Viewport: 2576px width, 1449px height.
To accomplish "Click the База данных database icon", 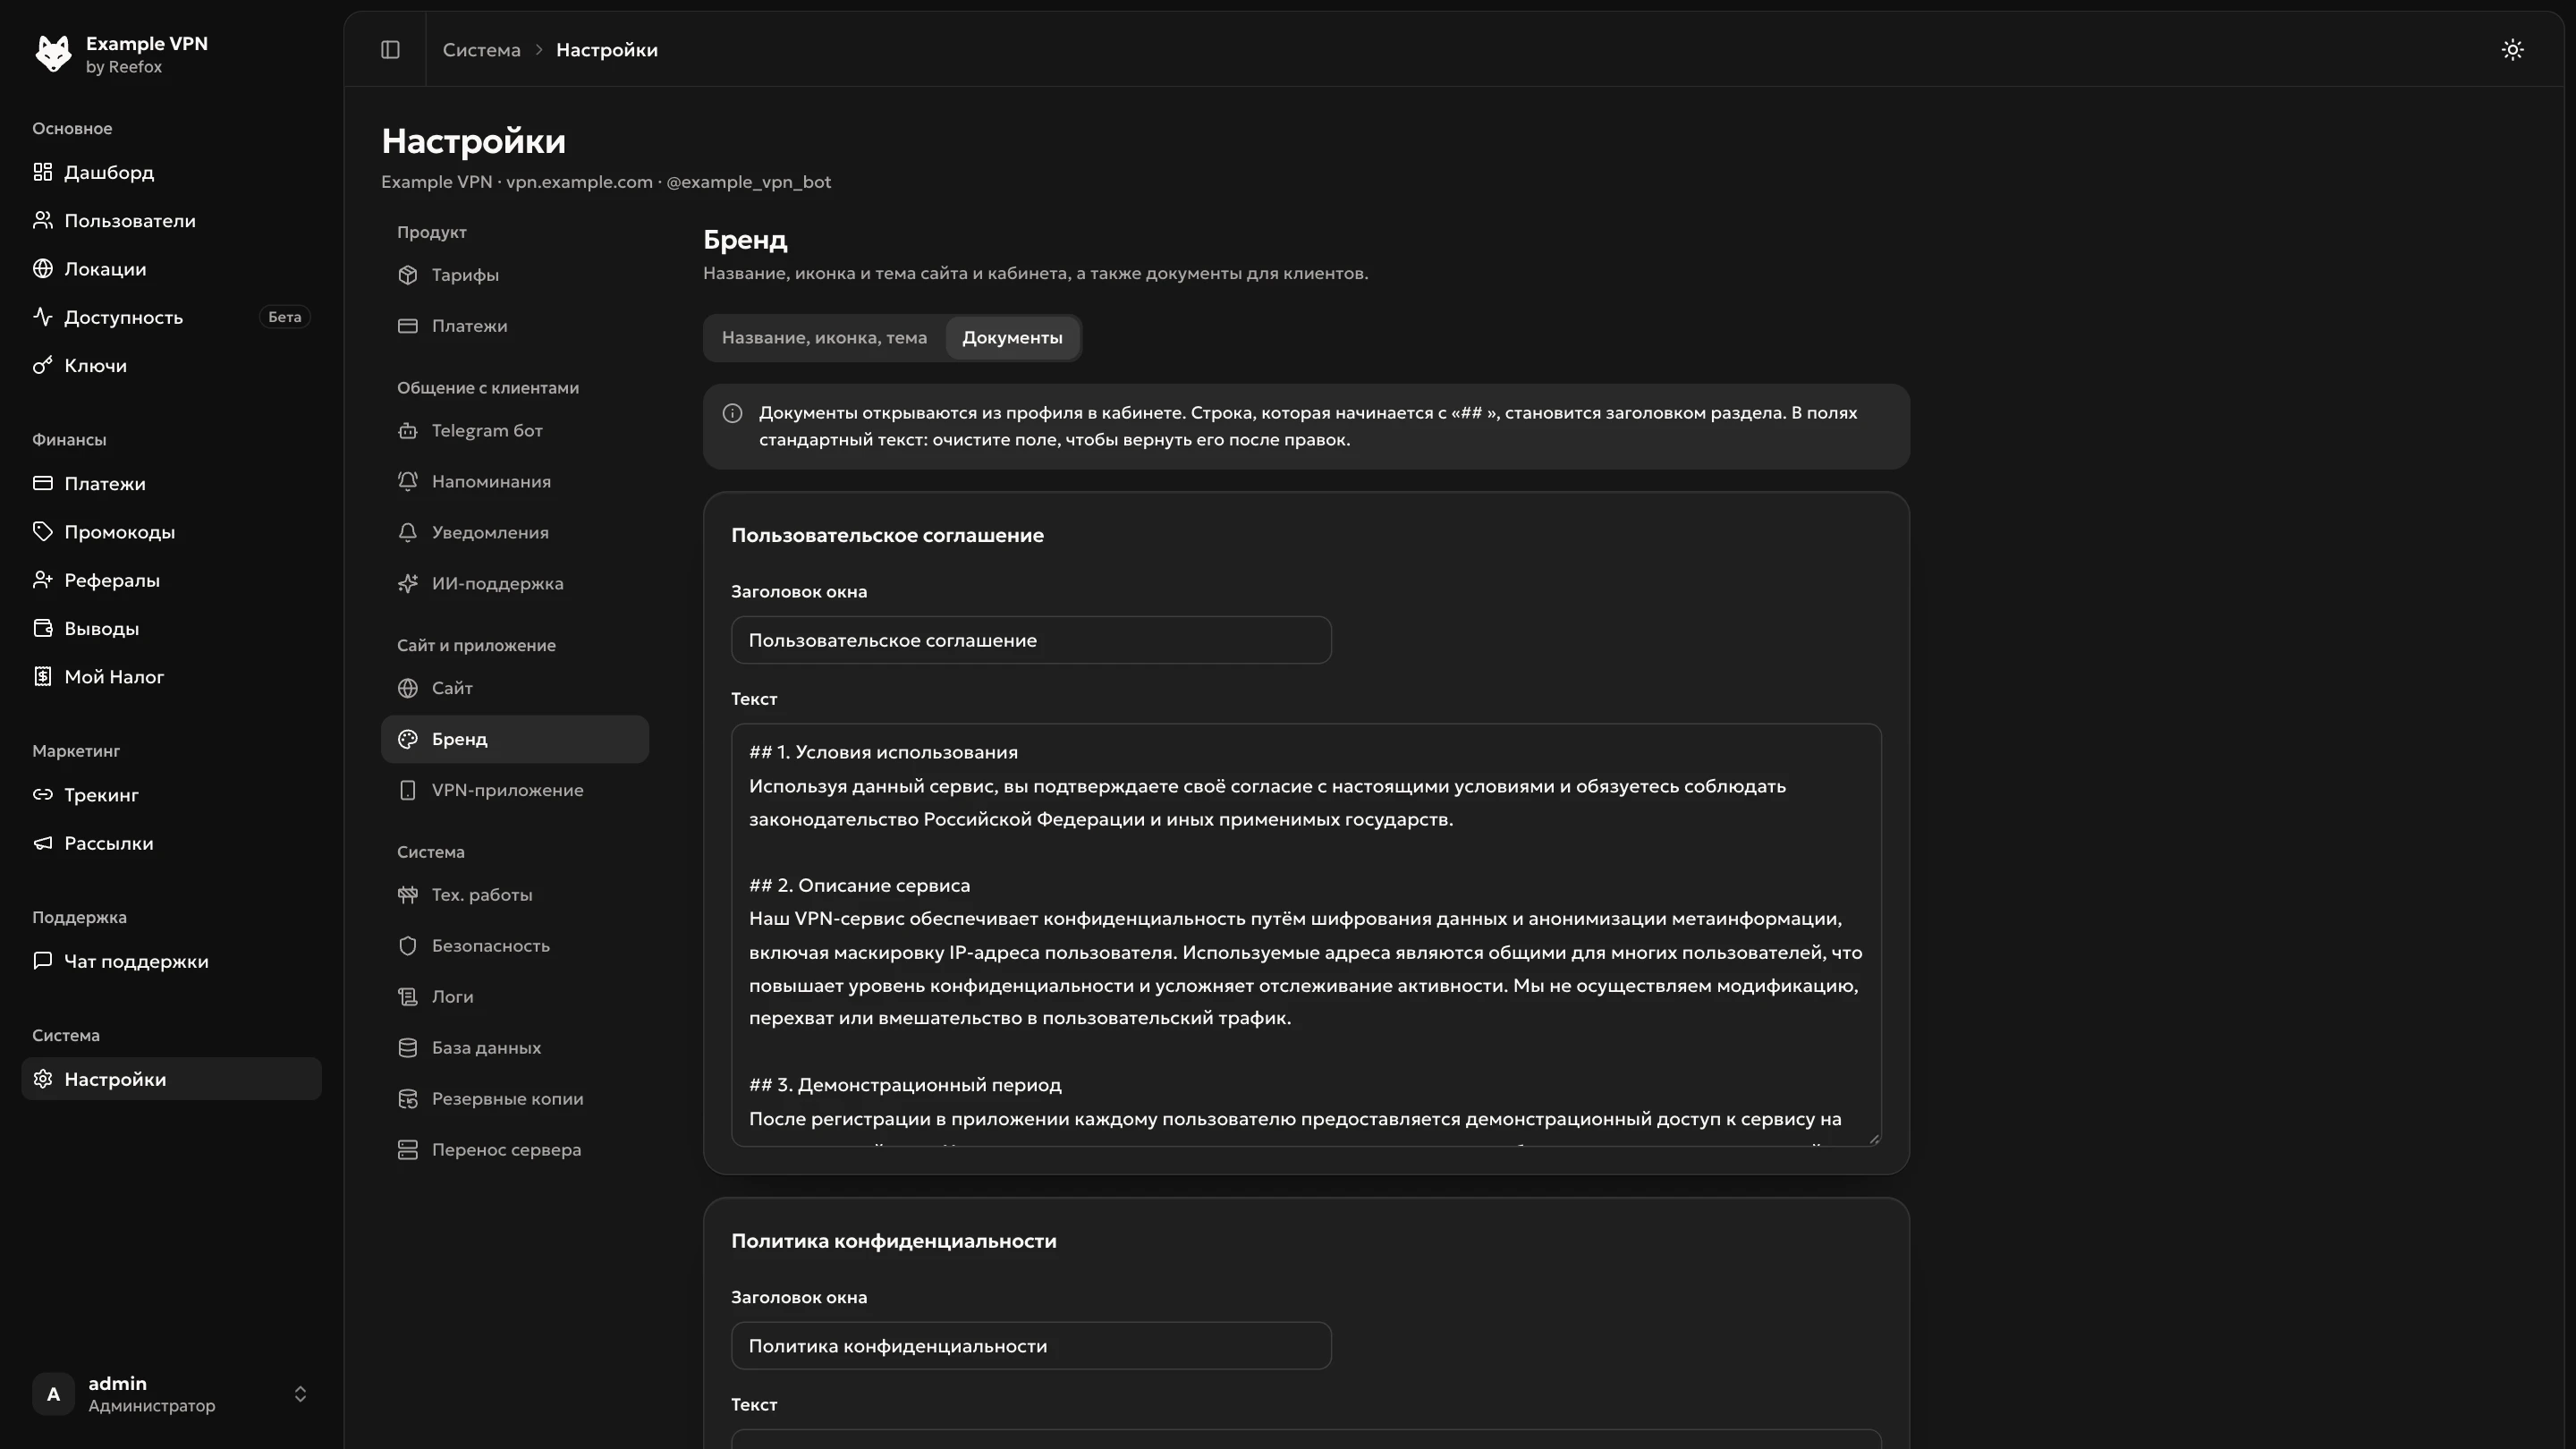I will [407, 1048].
